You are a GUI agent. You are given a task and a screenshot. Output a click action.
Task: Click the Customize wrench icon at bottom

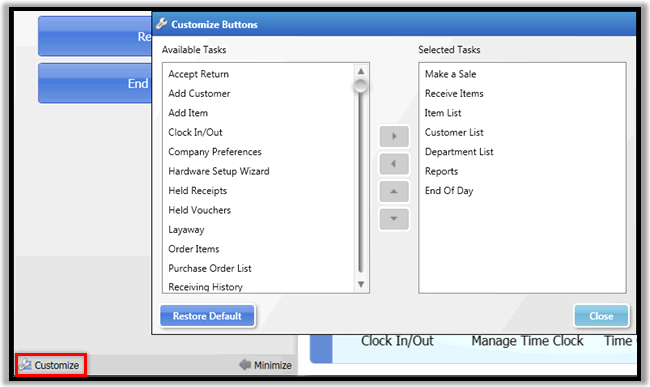pyautogui.click(x=25, y=365)
